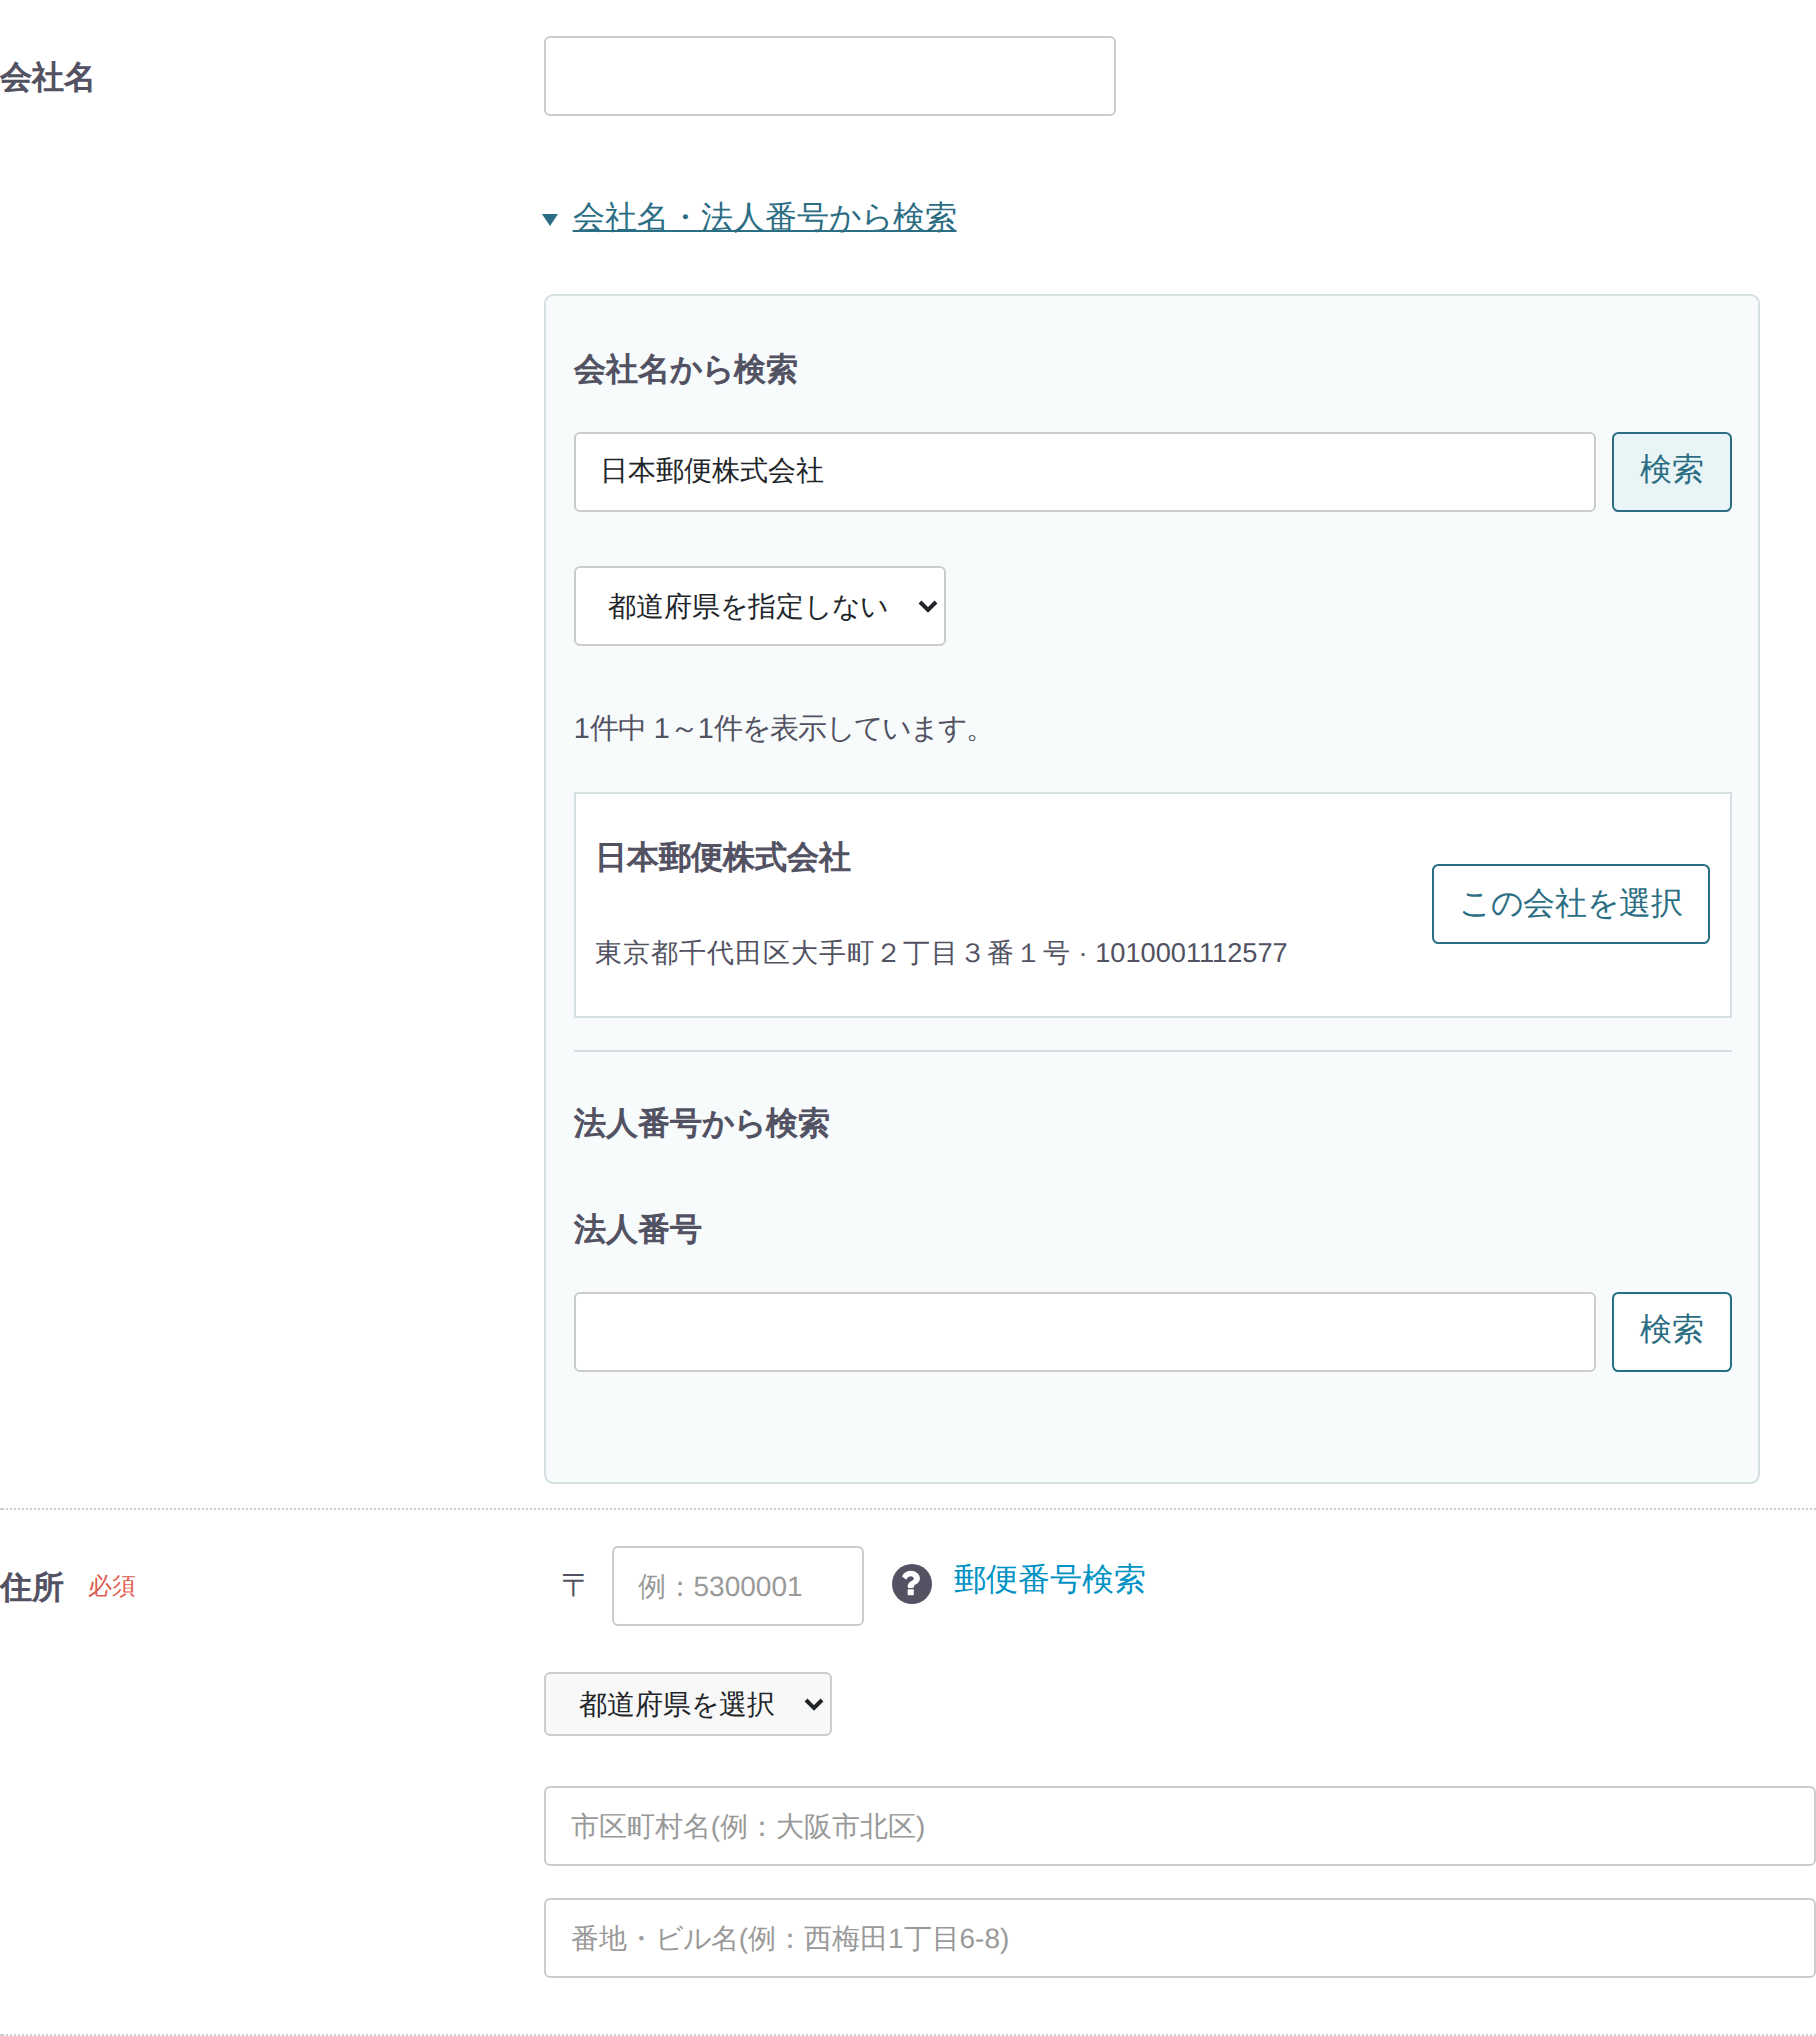The width and height of the screenshot is (1816, 2036).
Task: Click the 会社名から検索 heading
Action: click(x=685, y=370)
